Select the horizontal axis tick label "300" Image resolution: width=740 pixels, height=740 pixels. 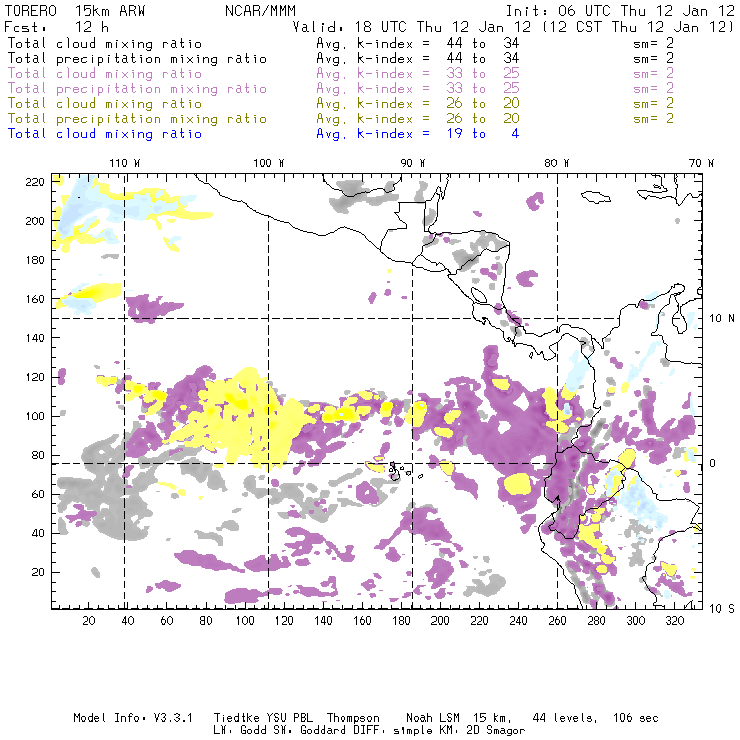(635, 621)
